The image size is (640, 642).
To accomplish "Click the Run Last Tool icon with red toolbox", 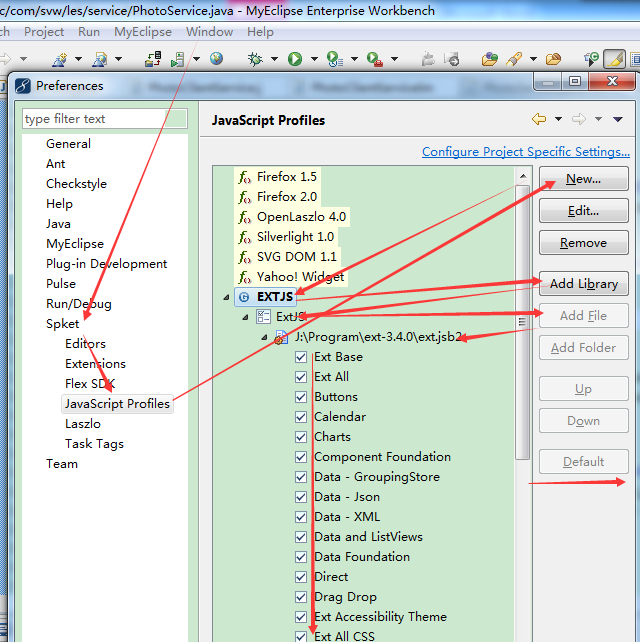I will 374,59.
